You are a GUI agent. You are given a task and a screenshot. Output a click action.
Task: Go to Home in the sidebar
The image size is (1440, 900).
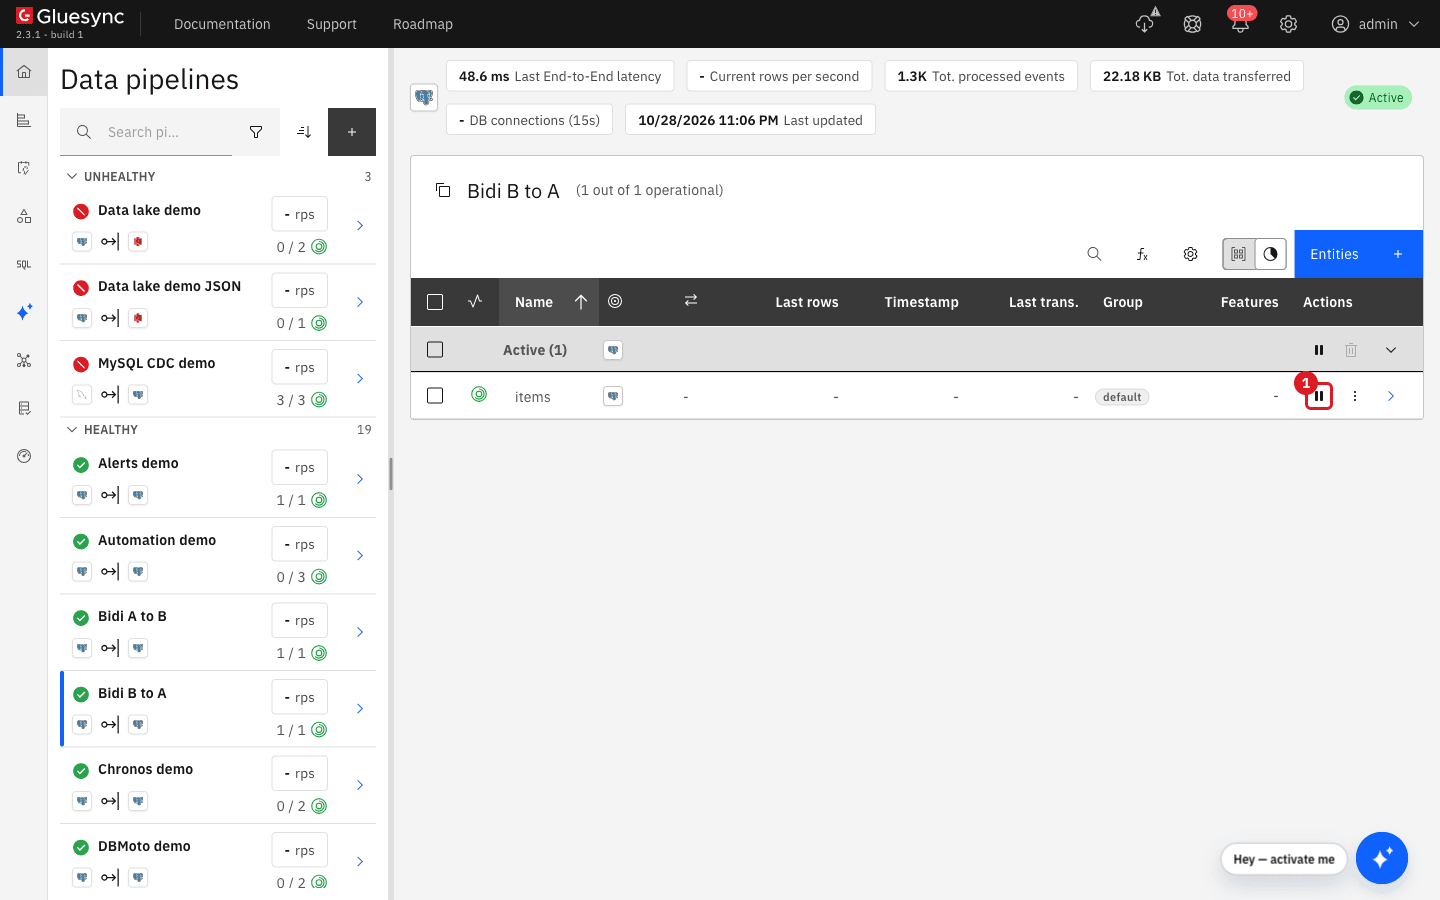(x=24, y=72)
